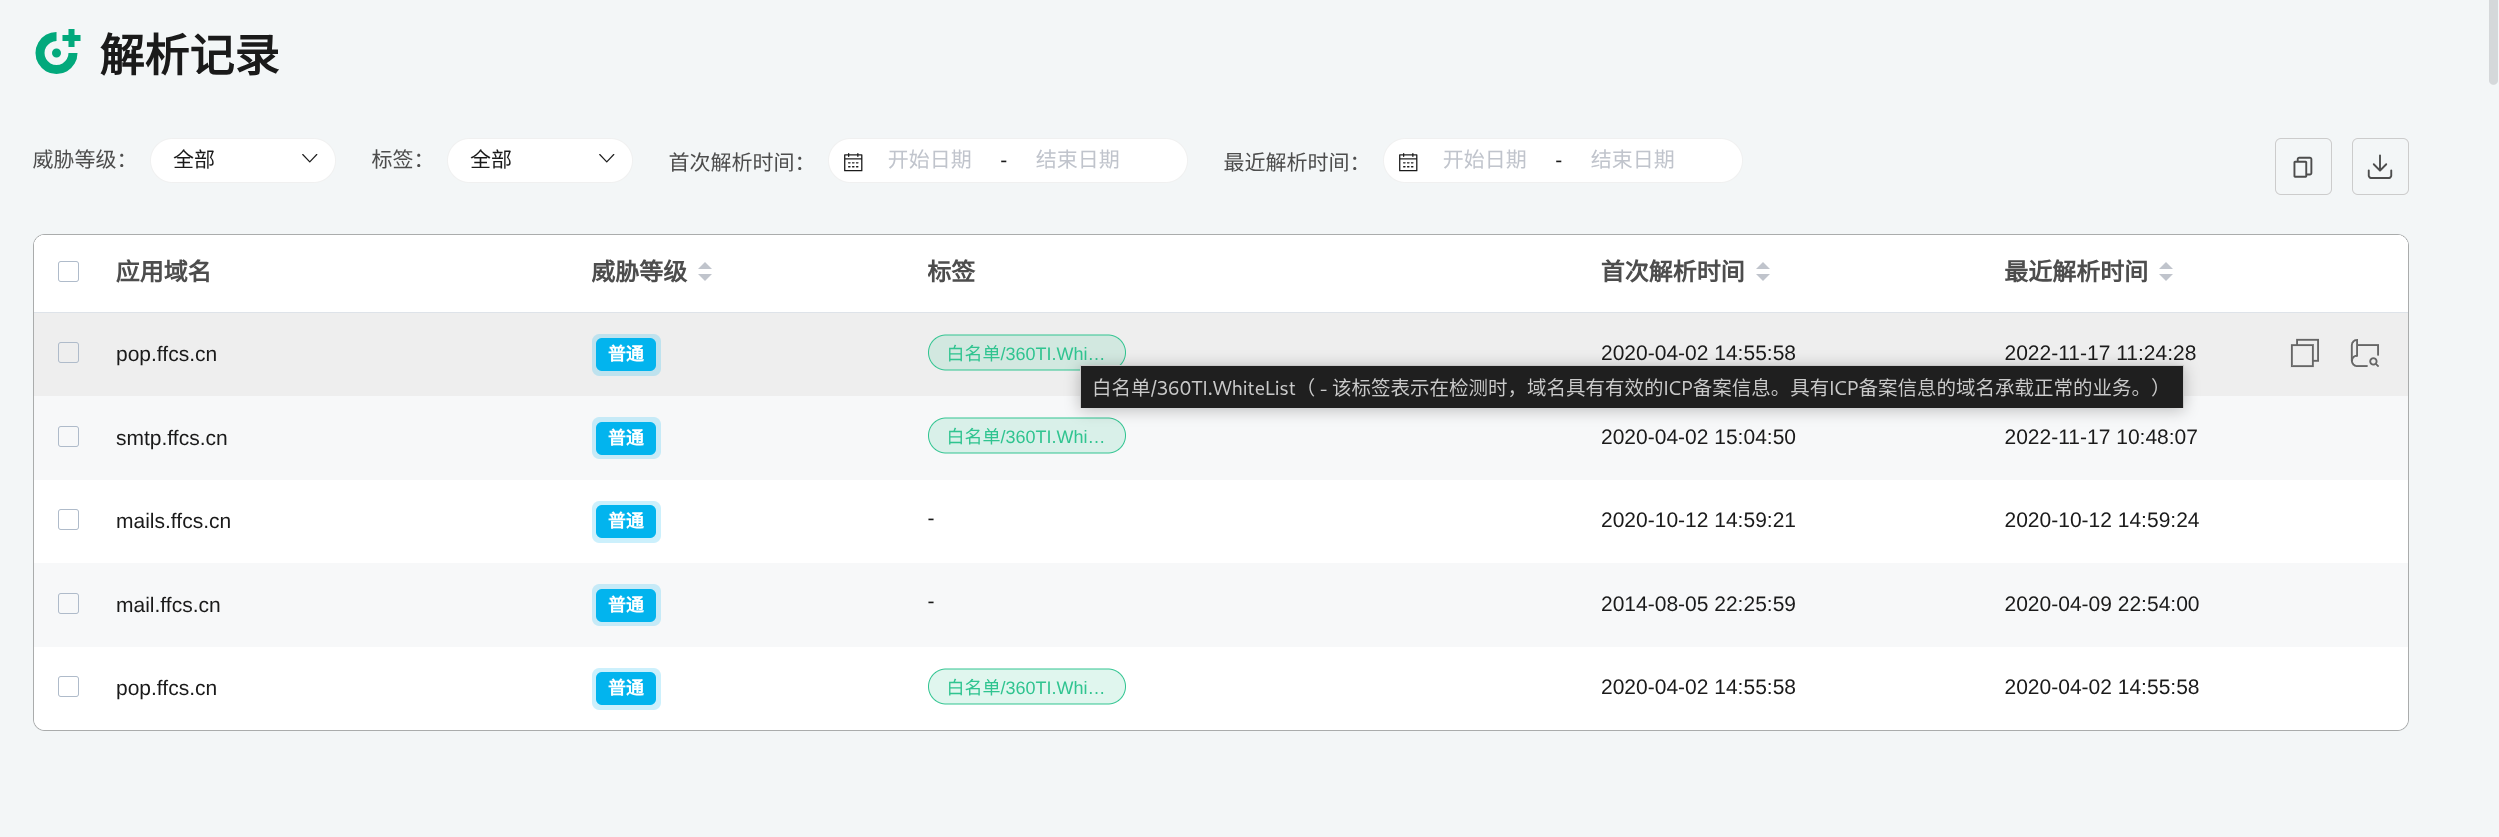The image size is (2499, 837).
Task: Click the 普通 badge in smtp.ffcs.cn row
Action: point(626,438)
